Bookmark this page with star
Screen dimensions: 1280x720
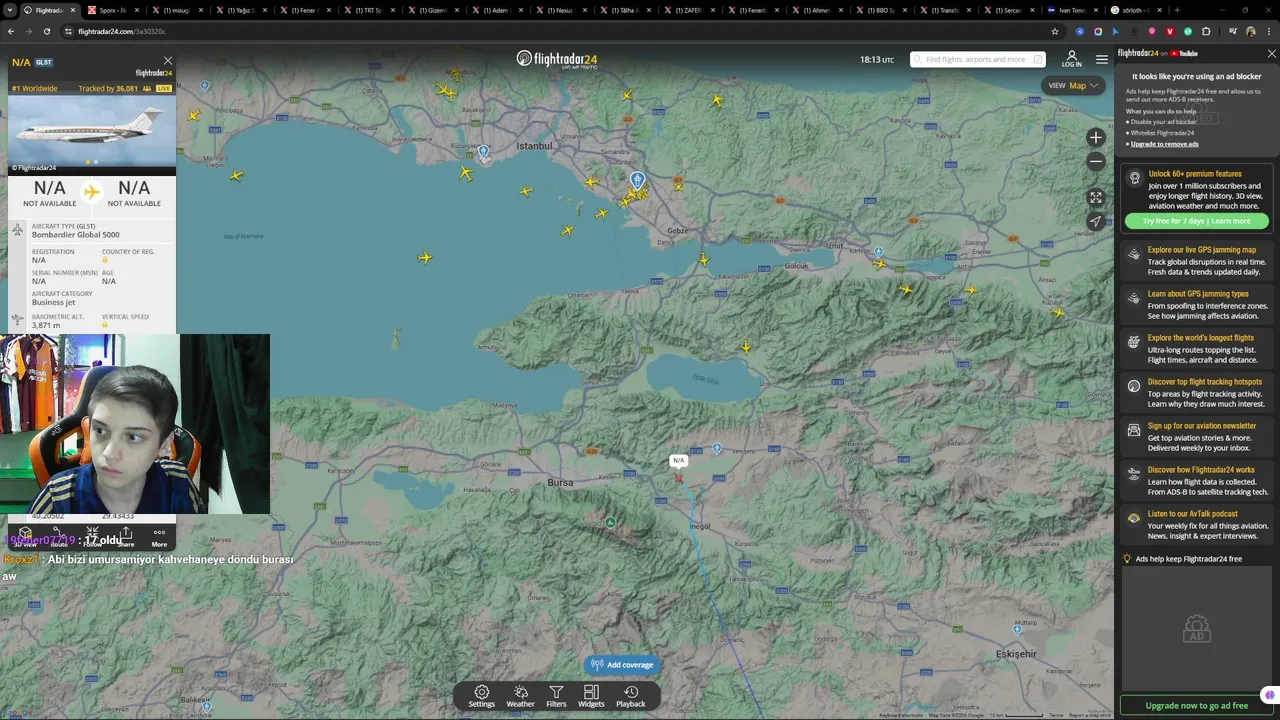click(x=1054, y=31)
